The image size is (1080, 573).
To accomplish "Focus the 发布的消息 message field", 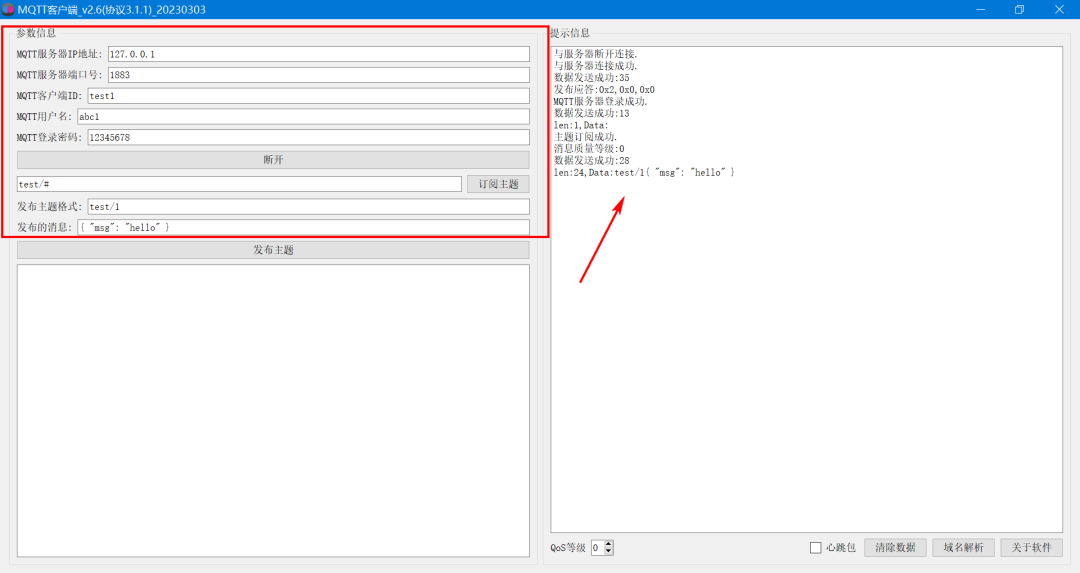I will 303,228.
